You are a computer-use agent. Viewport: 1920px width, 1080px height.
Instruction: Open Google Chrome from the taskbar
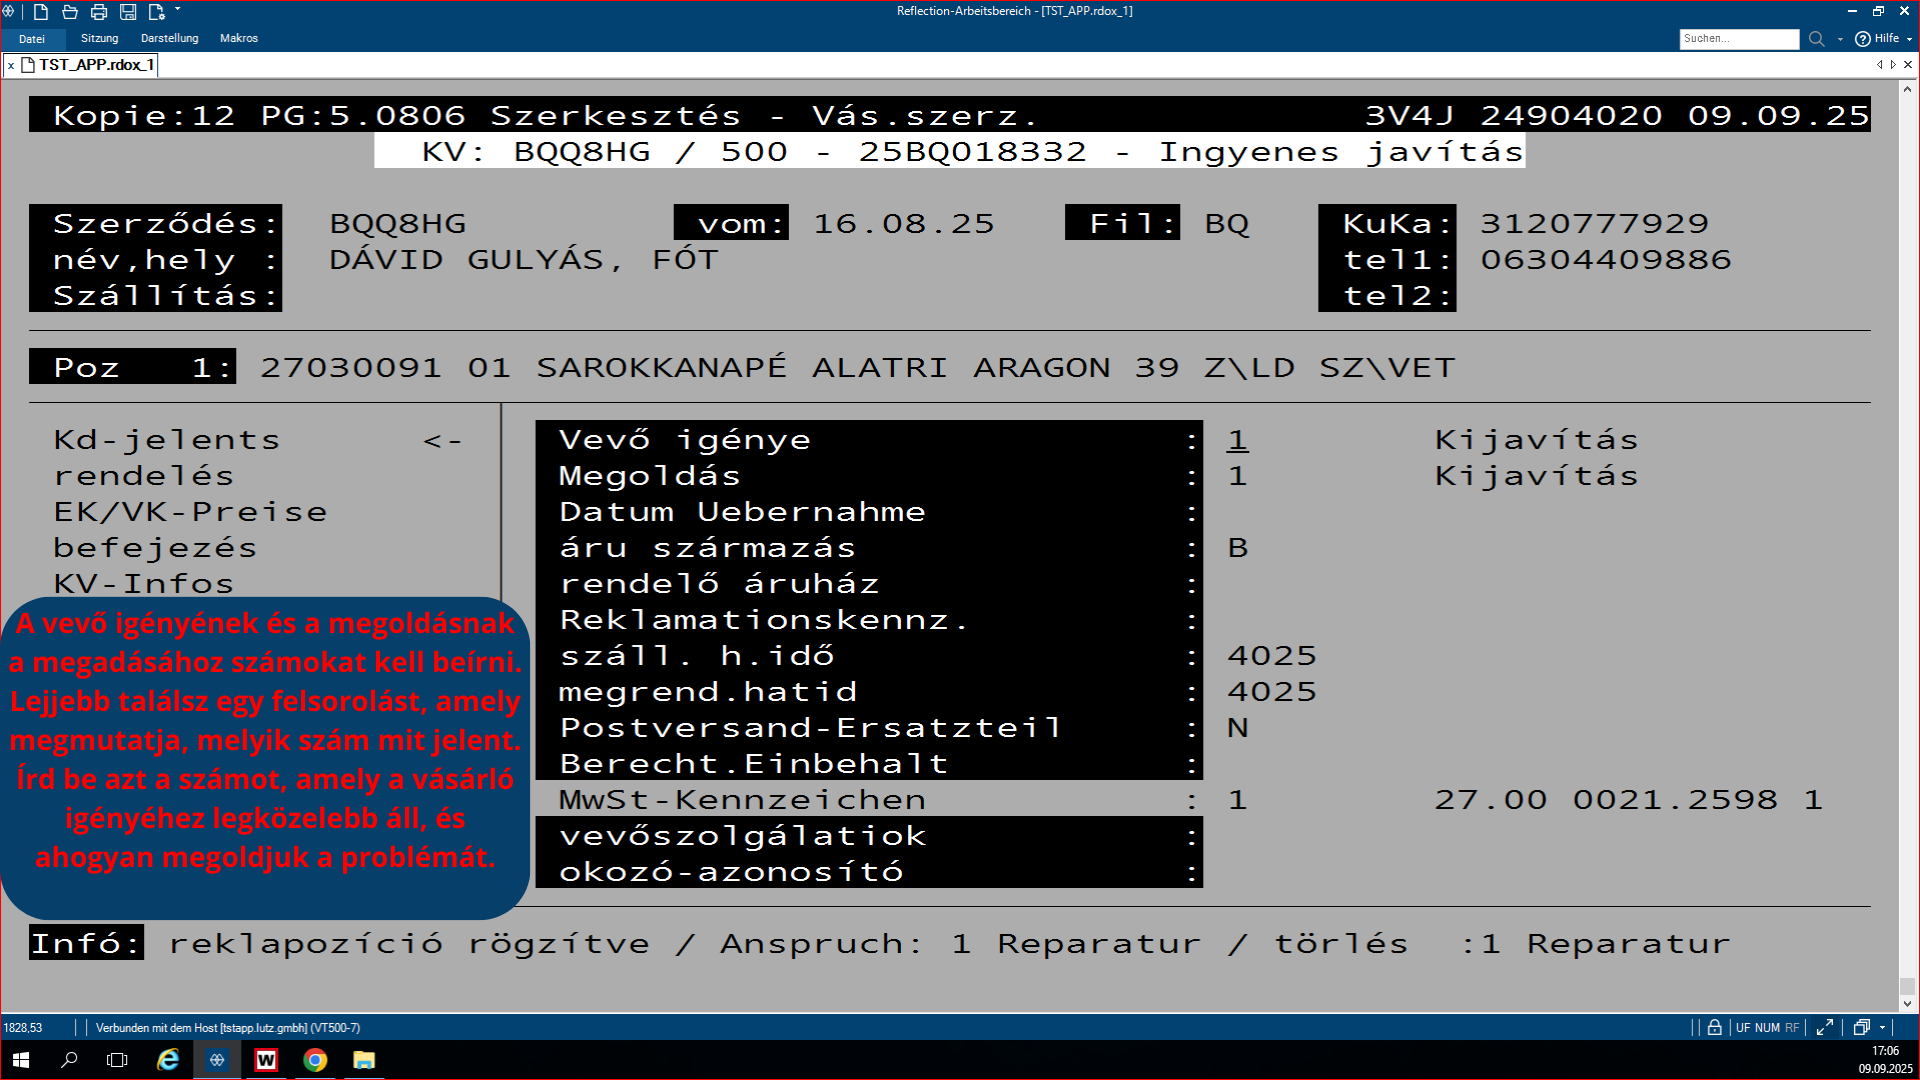[315, 1060]
